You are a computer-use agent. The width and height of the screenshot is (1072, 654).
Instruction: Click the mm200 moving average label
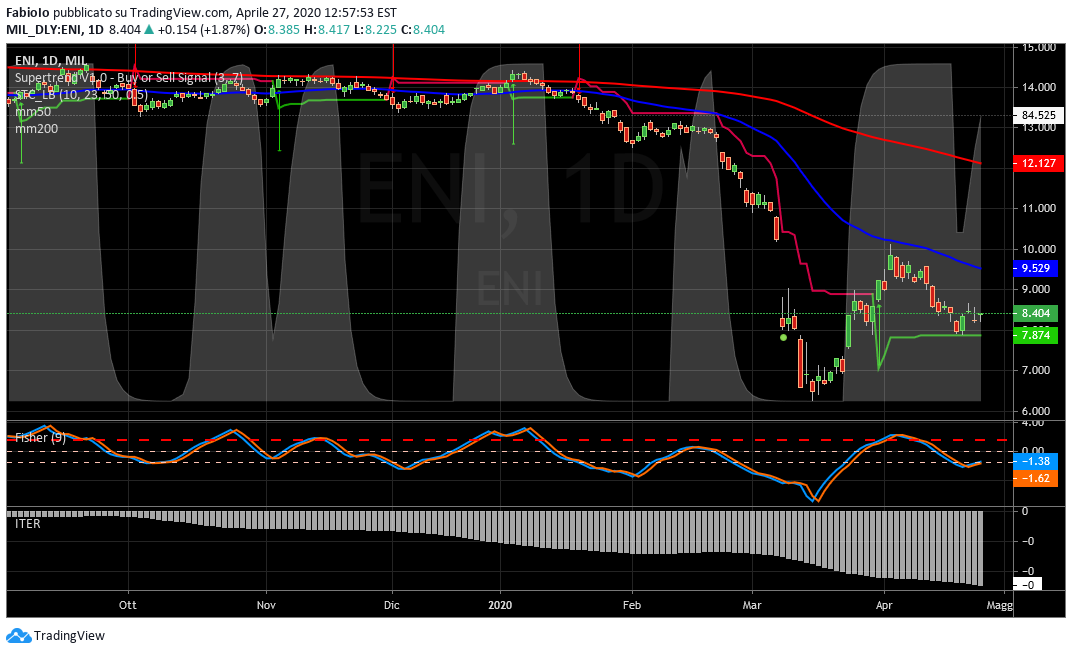click(36, 128)
